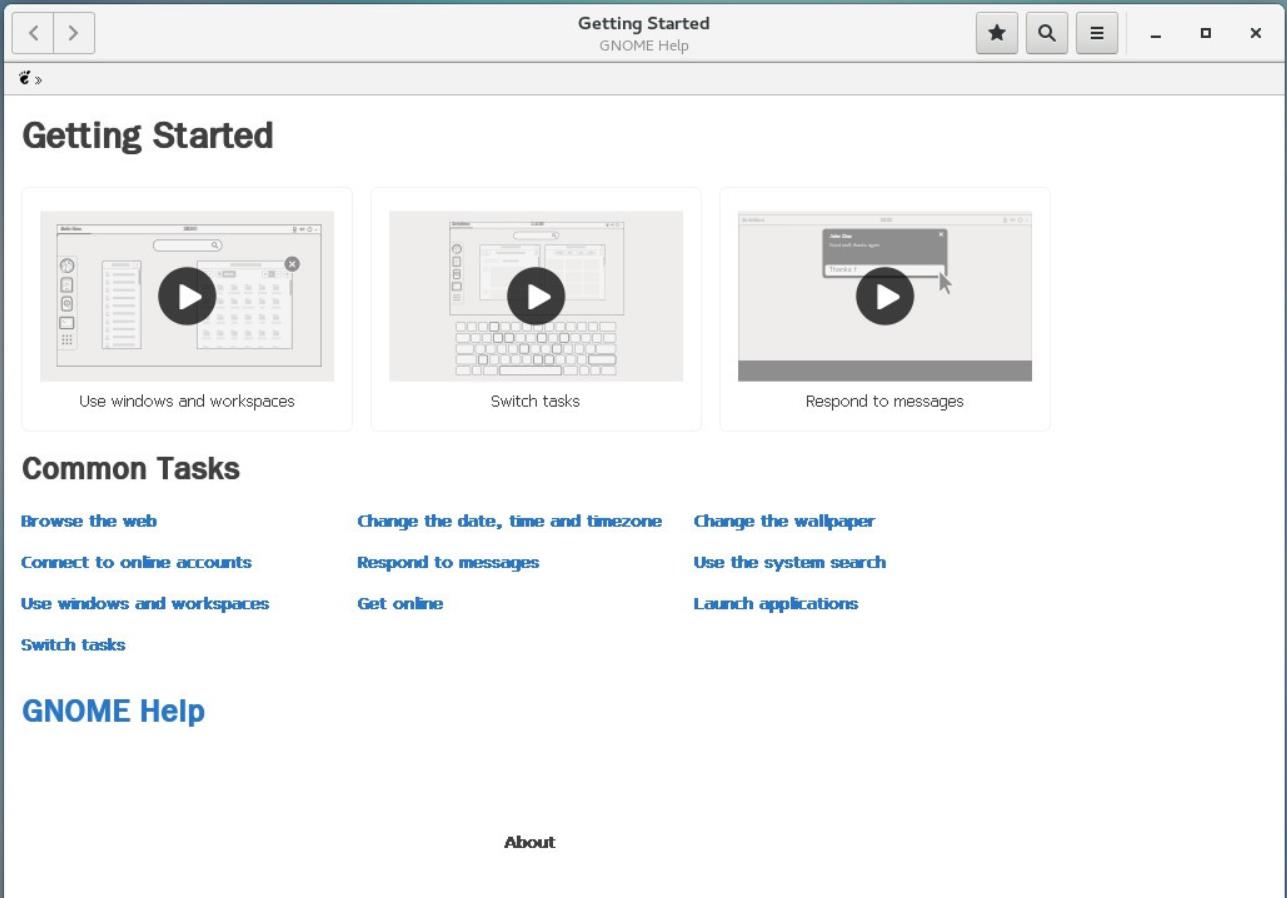Go to the GNOME Help heading link
Image resolution: width=1287 pixels, height=898 pixels.
[113, 711]
